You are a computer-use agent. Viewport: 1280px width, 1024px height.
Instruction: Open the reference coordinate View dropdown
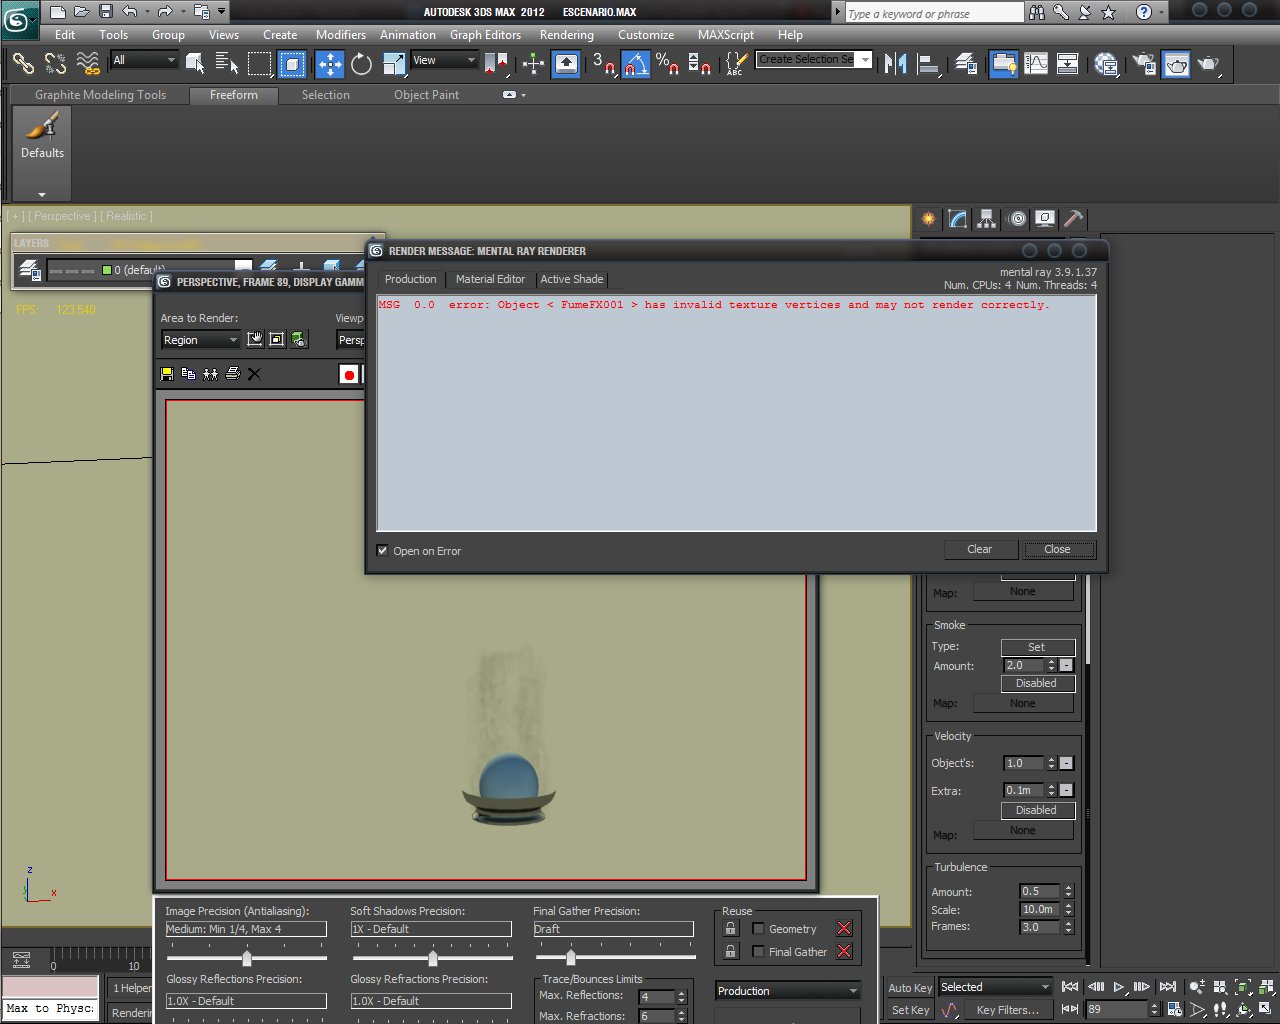444,60
